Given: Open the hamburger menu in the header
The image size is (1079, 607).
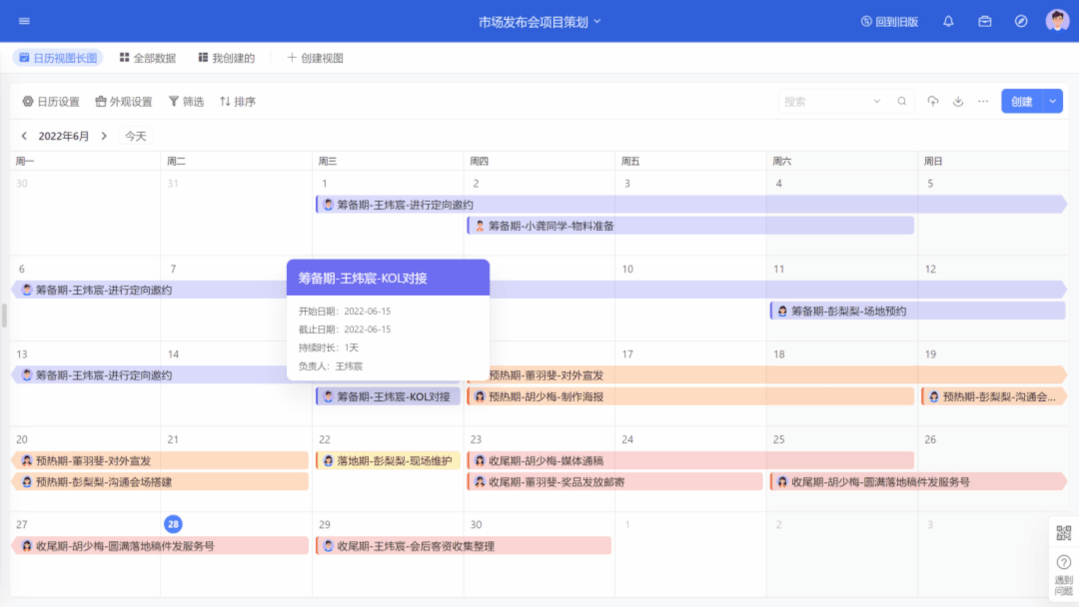Looking at the screenshot, I should 24,21.
